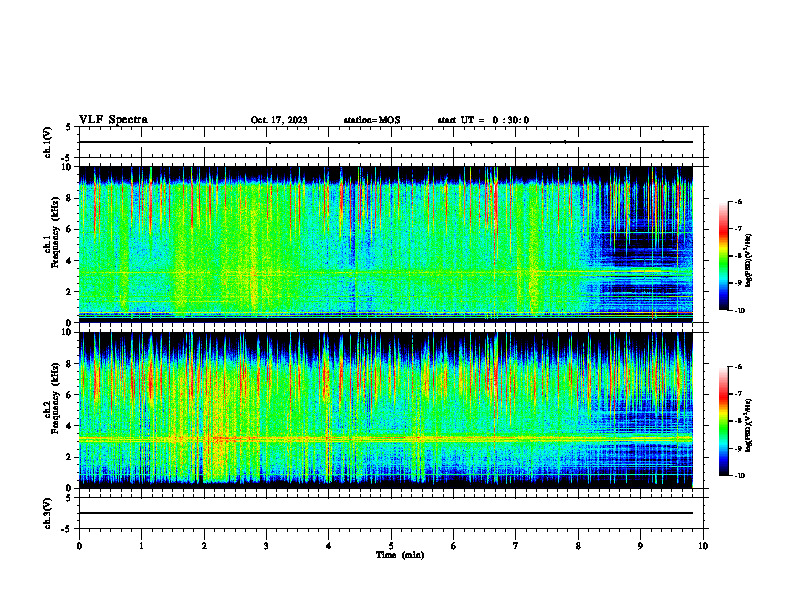Click the "start UT = 0 :30: 0" text

483,120
